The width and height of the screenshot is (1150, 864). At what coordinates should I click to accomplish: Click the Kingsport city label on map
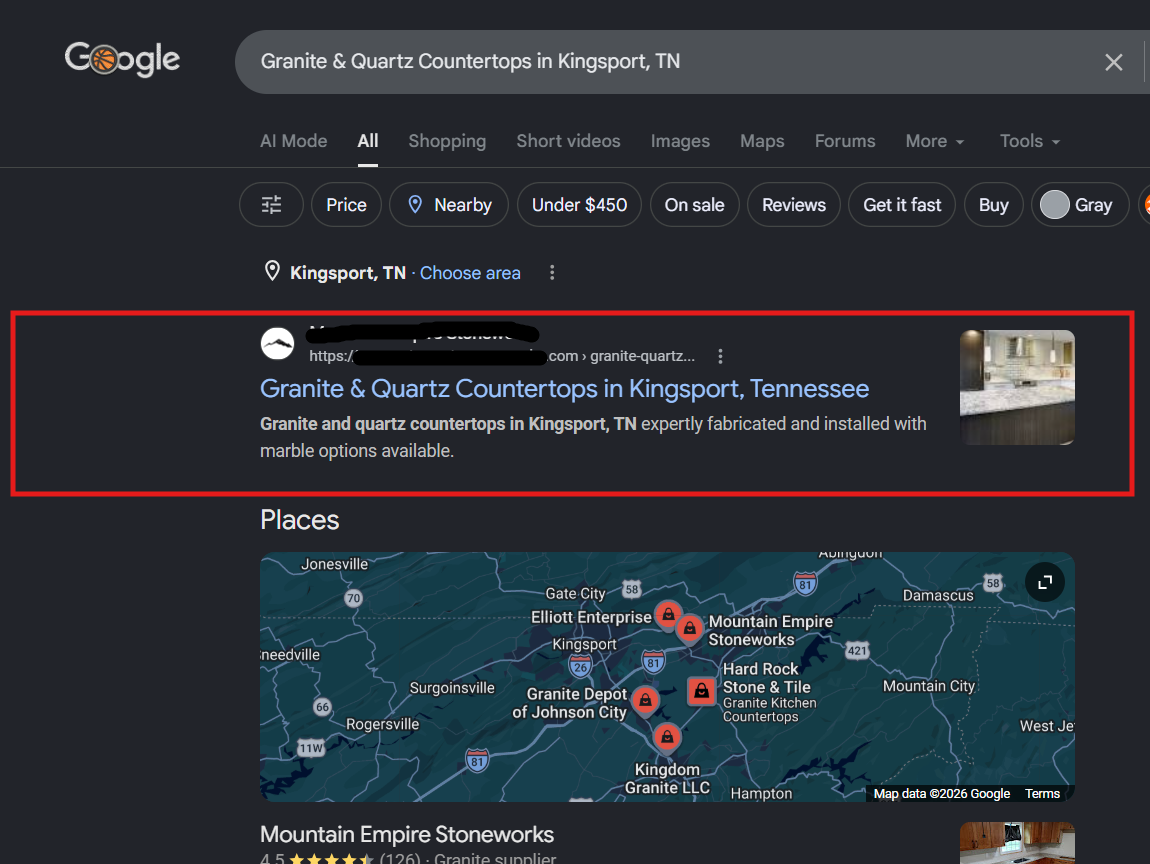pos(584,644)
